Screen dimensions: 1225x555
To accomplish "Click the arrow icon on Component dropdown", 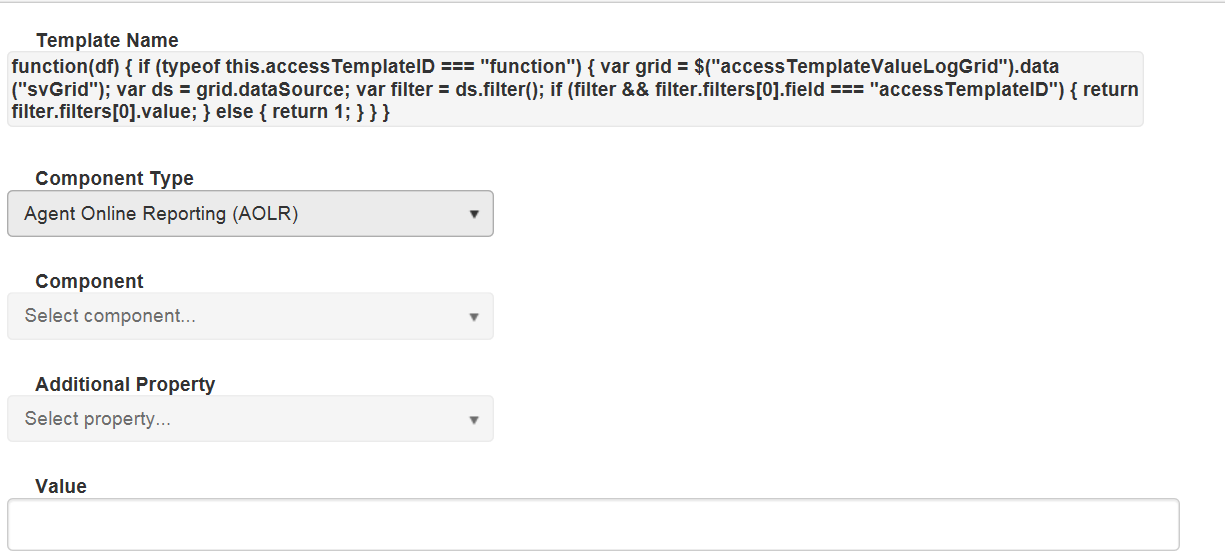I will 474,317.
